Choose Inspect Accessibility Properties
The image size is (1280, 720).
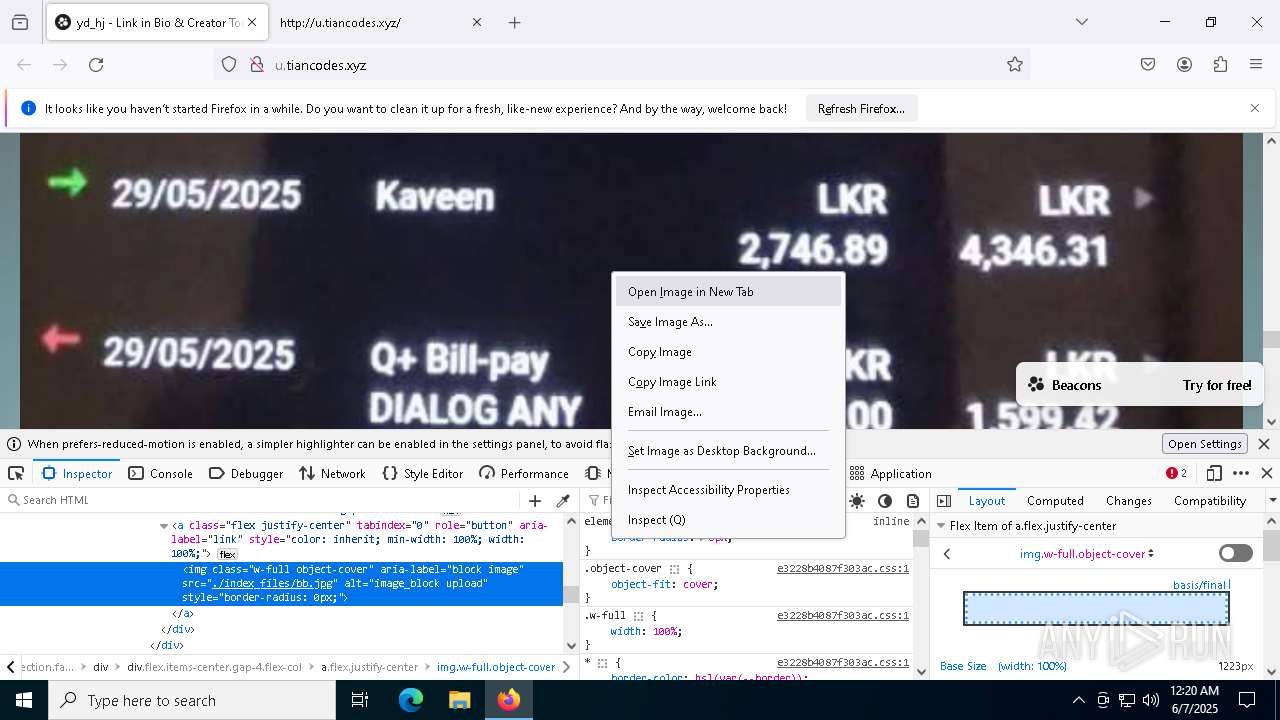(728, 490)
